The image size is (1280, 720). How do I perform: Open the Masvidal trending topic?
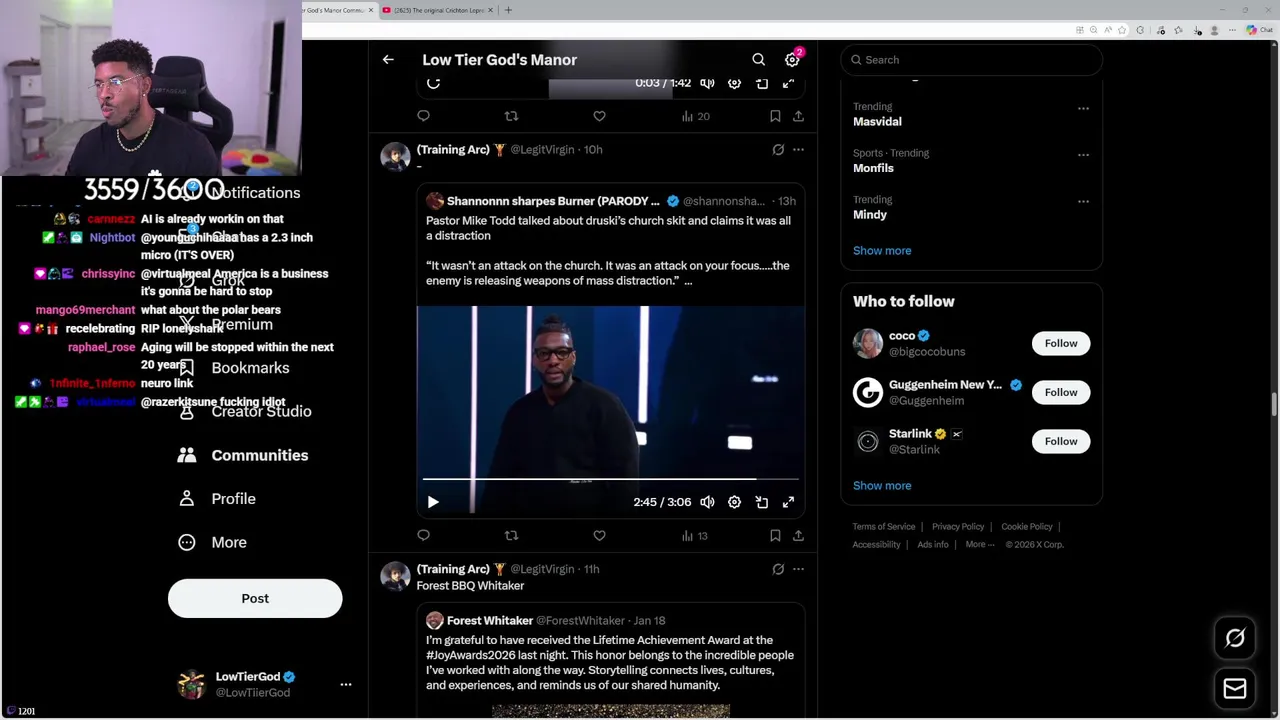point(877,121)
